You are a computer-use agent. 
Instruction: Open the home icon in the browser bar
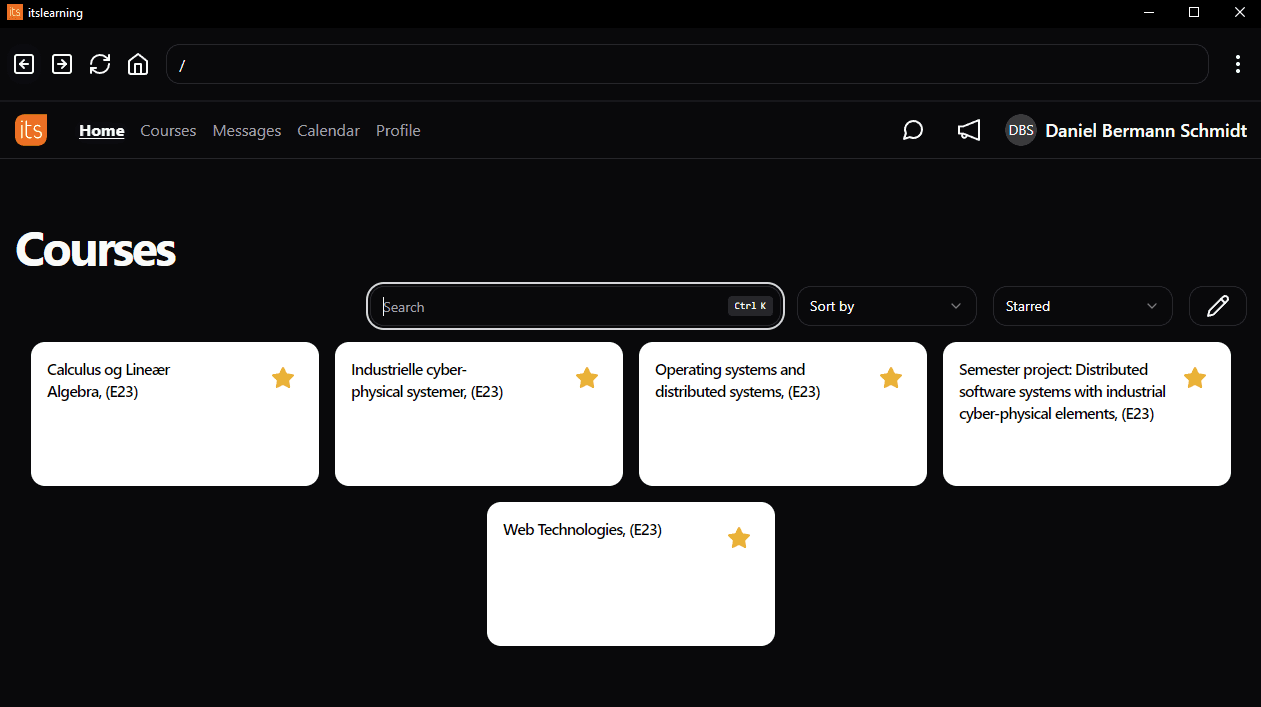[138, 64]
